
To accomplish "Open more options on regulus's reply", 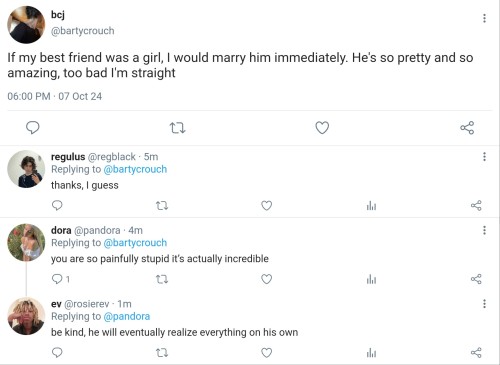I will [484, 156].
